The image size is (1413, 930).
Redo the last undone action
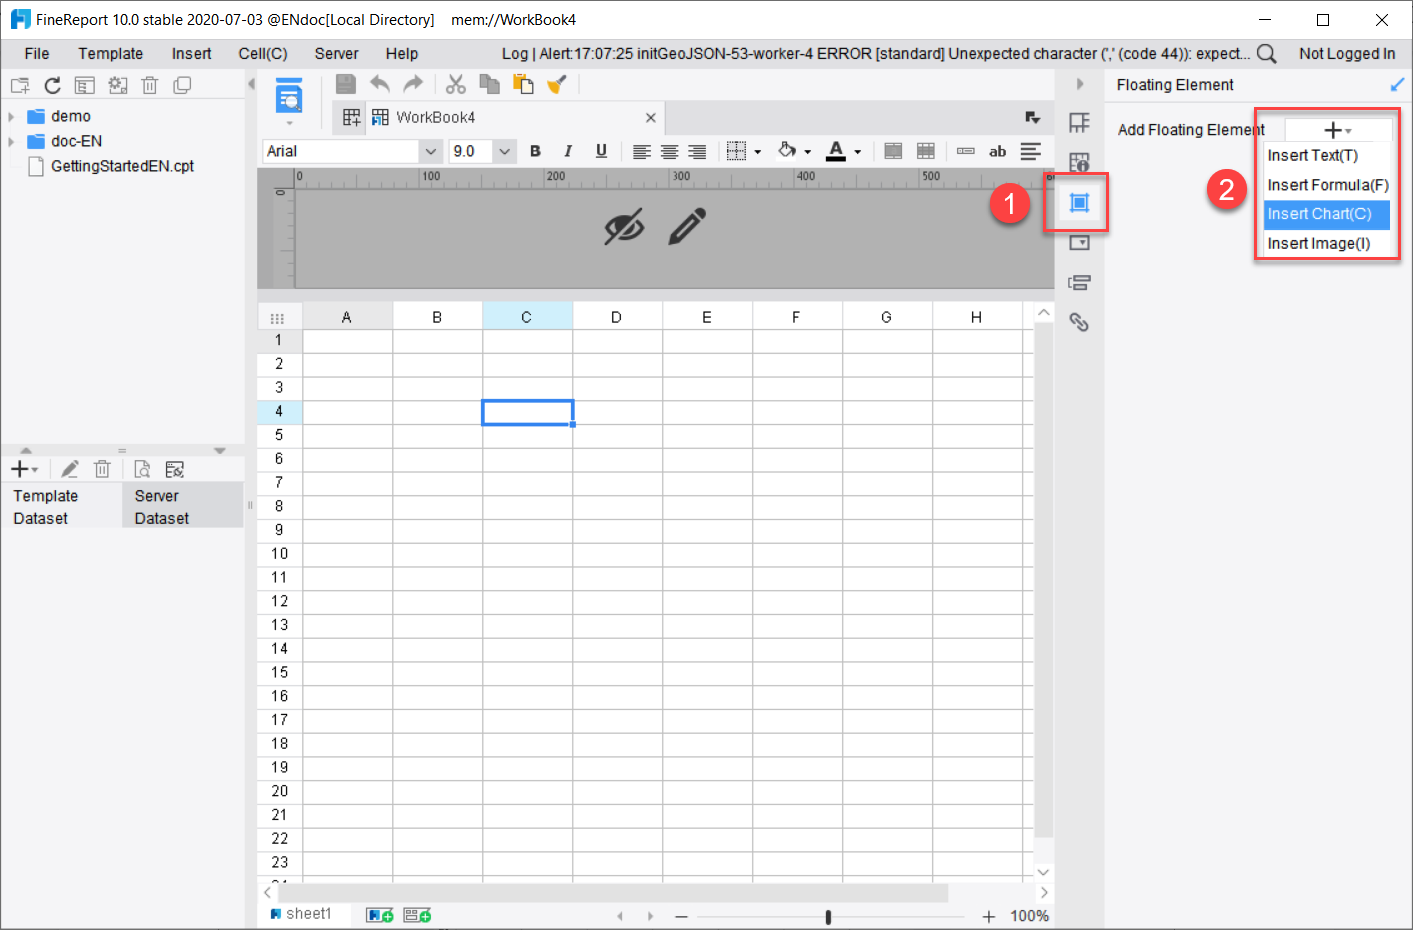[x=413, y=85]
